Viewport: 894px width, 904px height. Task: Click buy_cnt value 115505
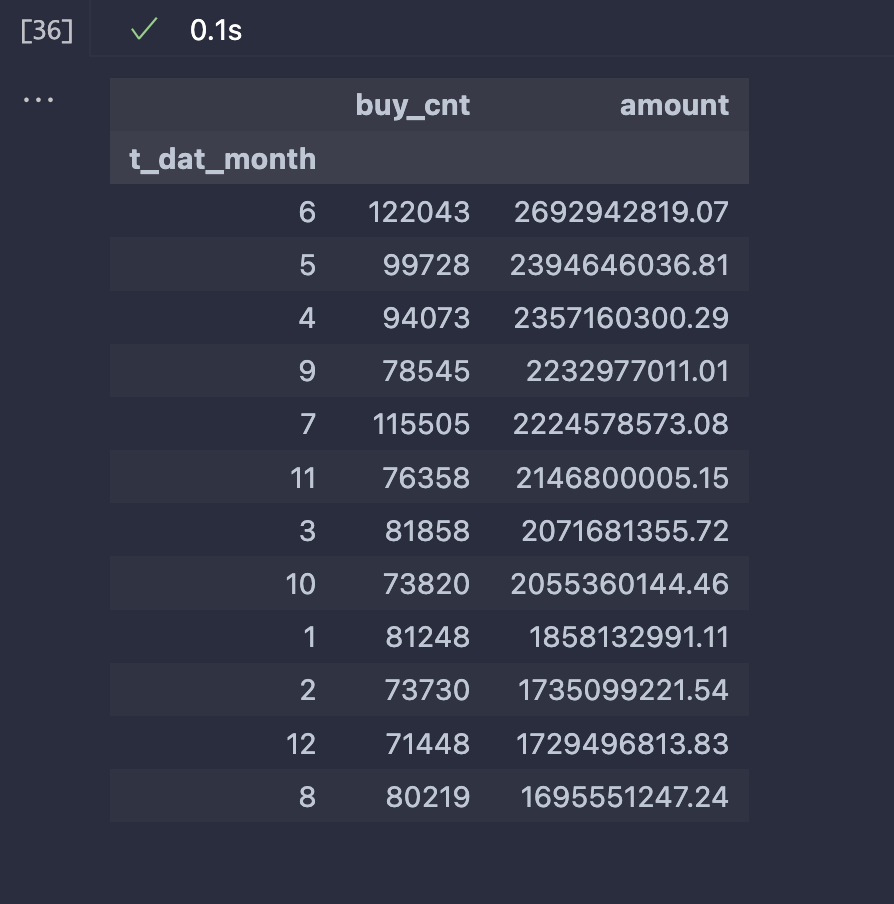click(421, 424)
